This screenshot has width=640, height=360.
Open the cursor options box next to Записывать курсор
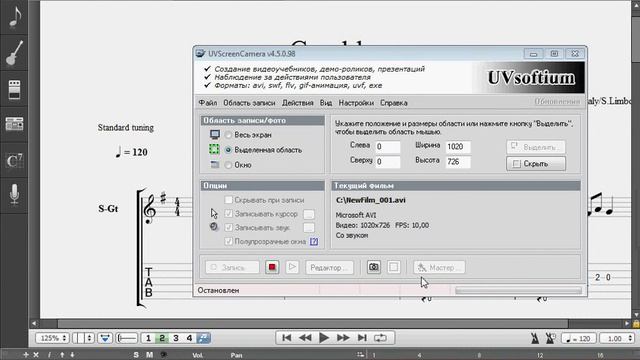pyautogui.click(x=309, y=214)
